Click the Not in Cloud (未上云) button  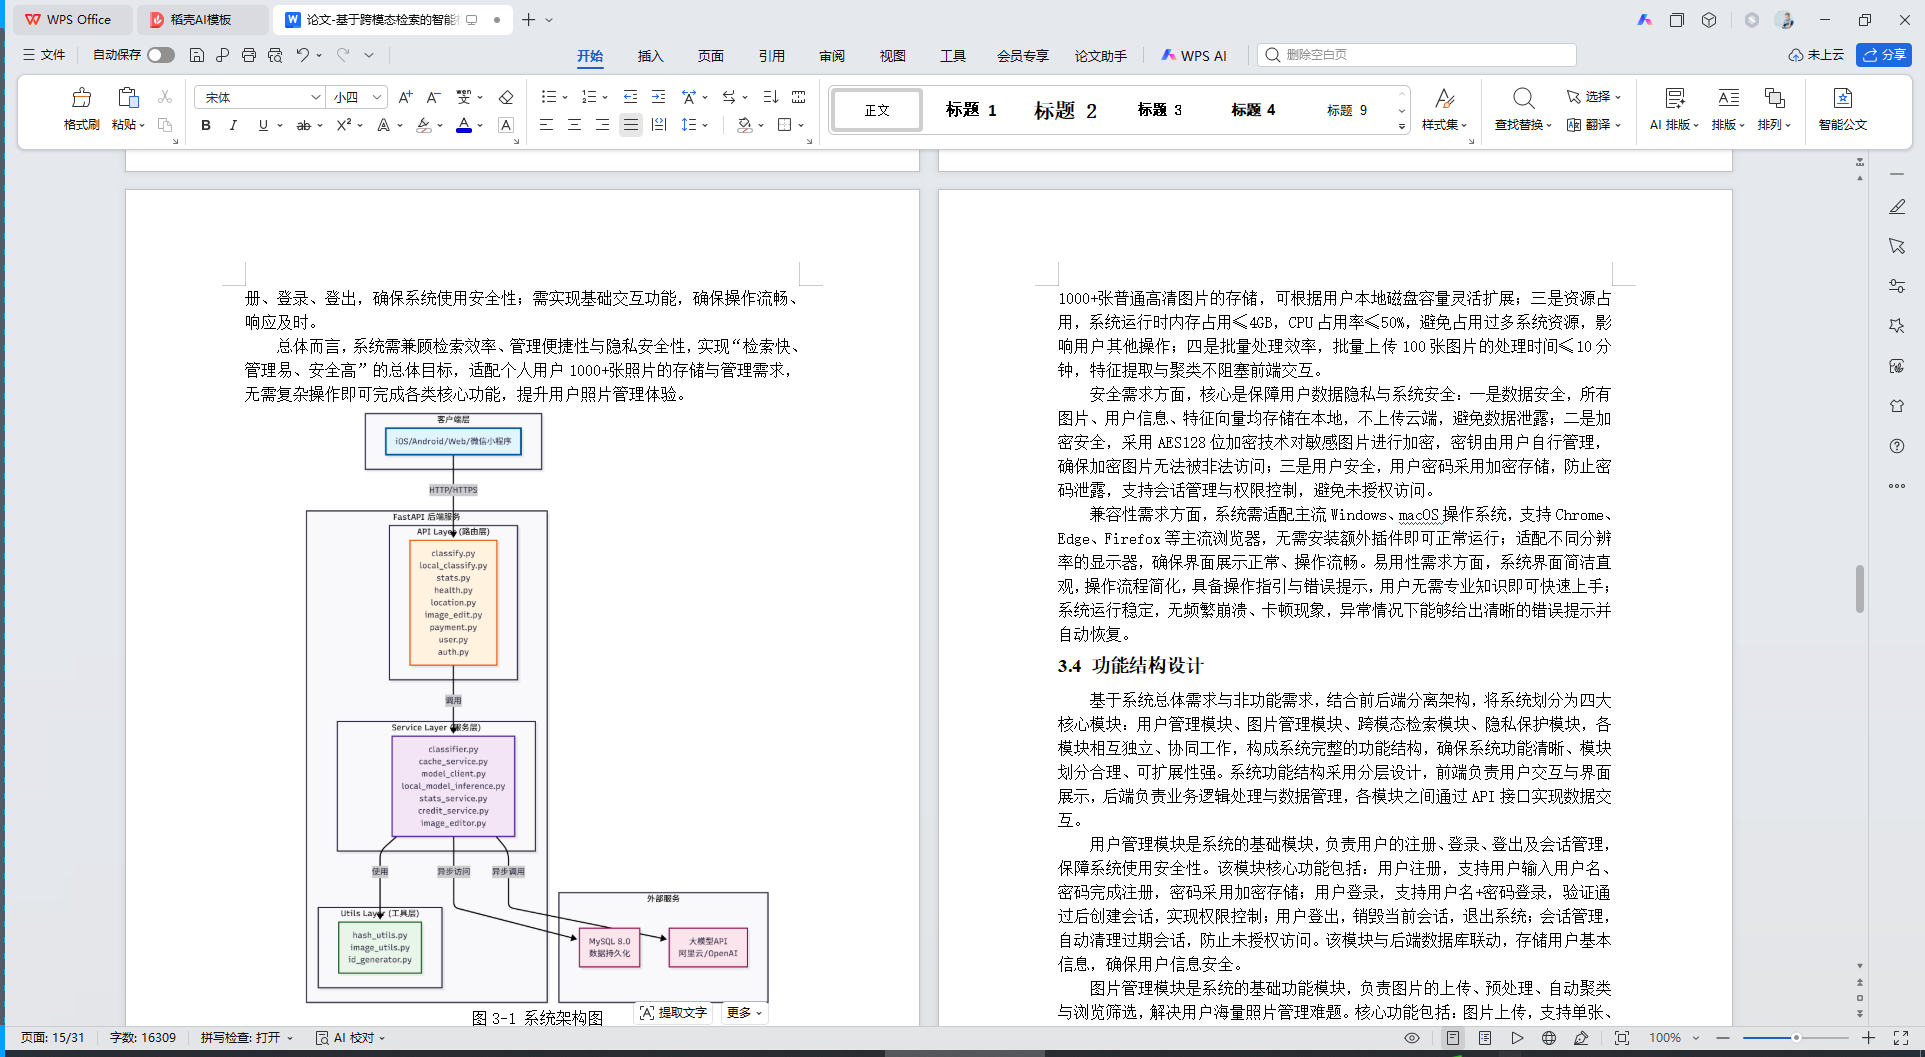point(1816,55)
